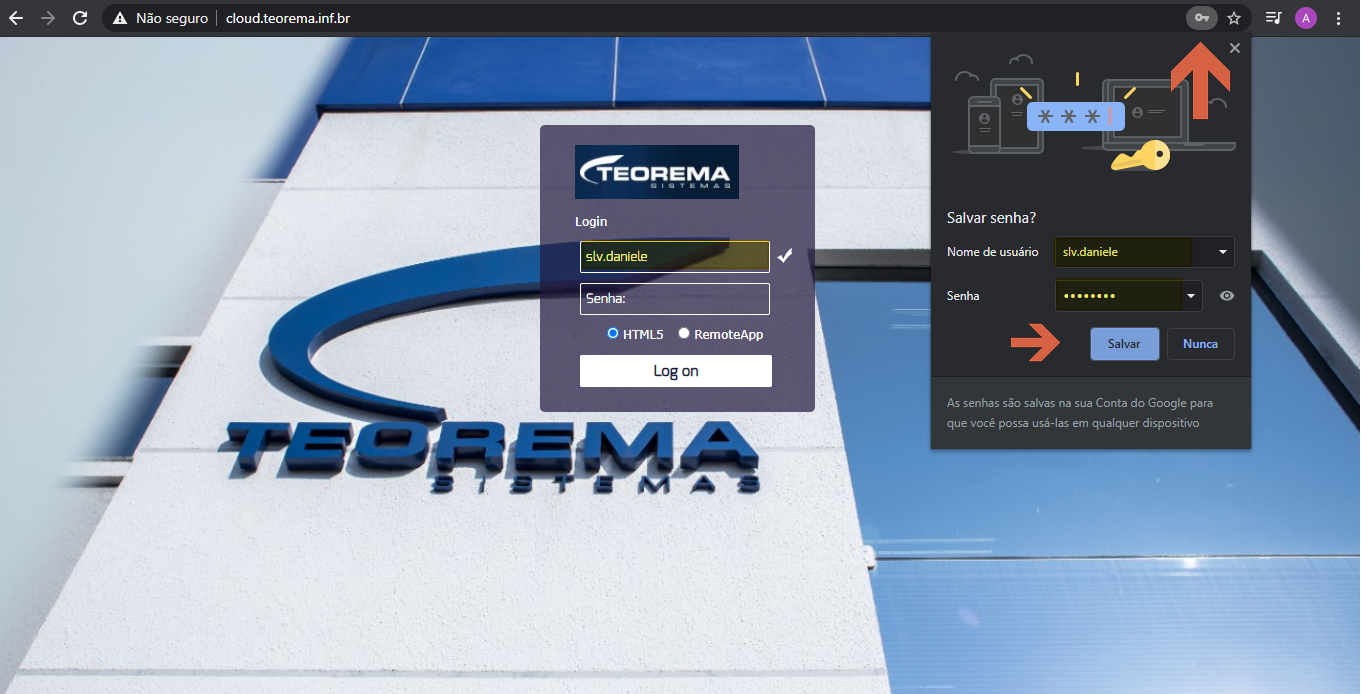Image resolution: width=1361 pixels, height=694 pixels.
Task: Click the Google Account passwords note text
Action: 1080,413
